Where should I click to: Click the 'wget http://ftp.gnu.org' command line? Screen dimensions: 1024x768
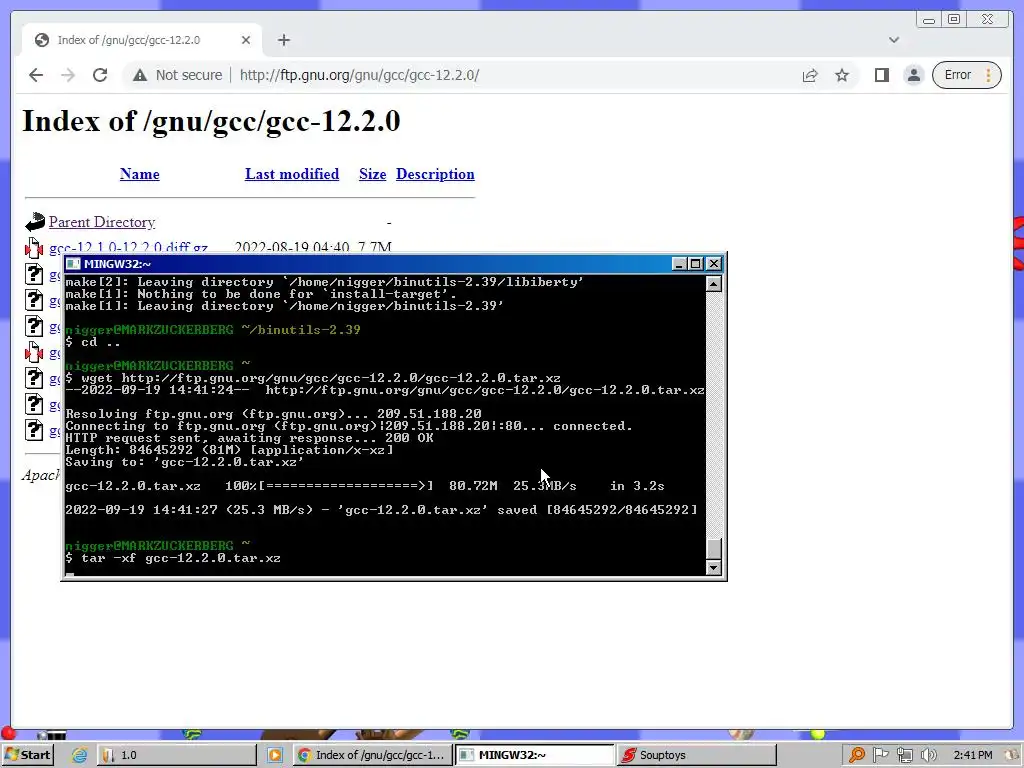313,377
